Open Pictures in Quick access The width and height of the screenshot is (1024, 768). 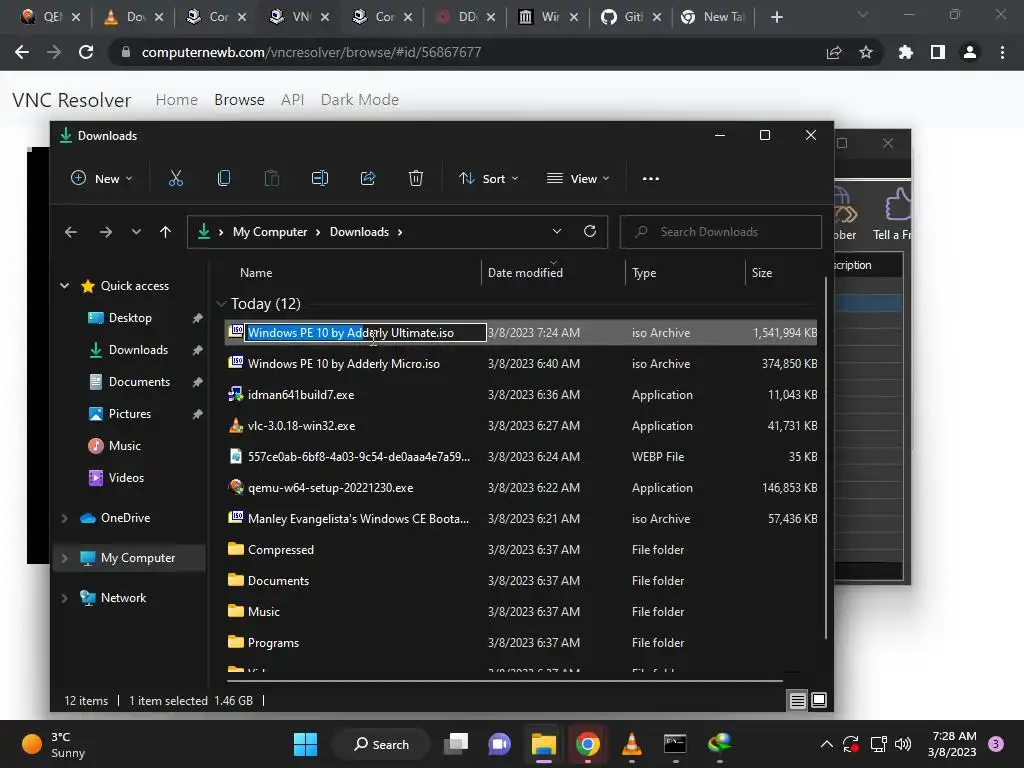point(129,414)
